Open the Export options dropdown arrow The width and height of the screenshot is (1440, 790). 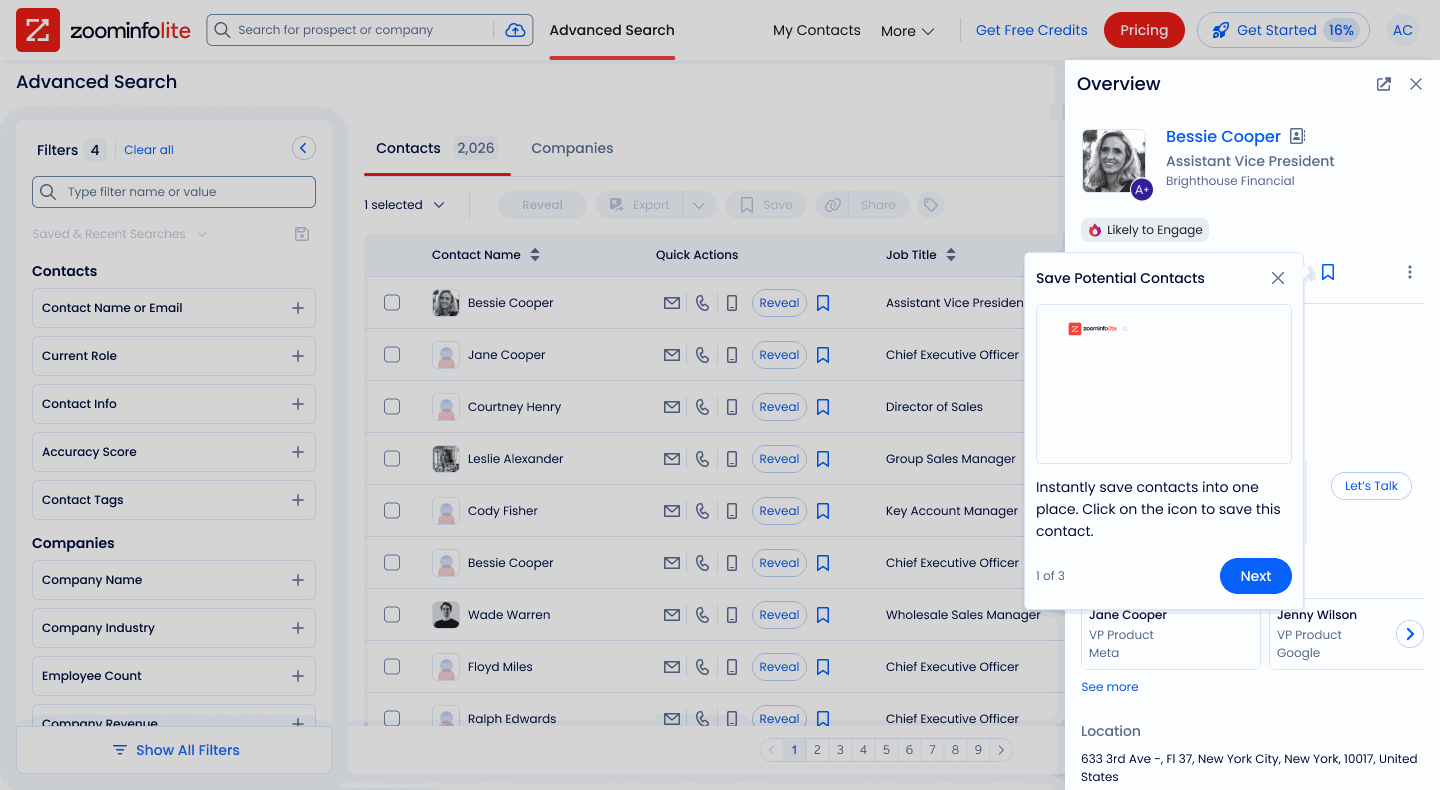pyautogui.click(x=699, y=205)
